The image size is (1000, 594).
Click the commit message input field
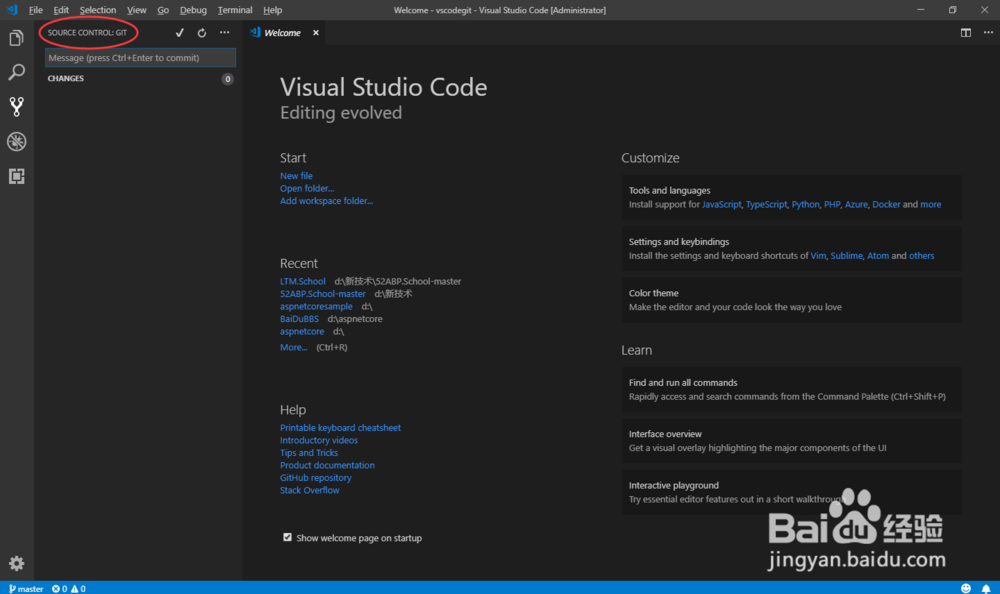140,57
